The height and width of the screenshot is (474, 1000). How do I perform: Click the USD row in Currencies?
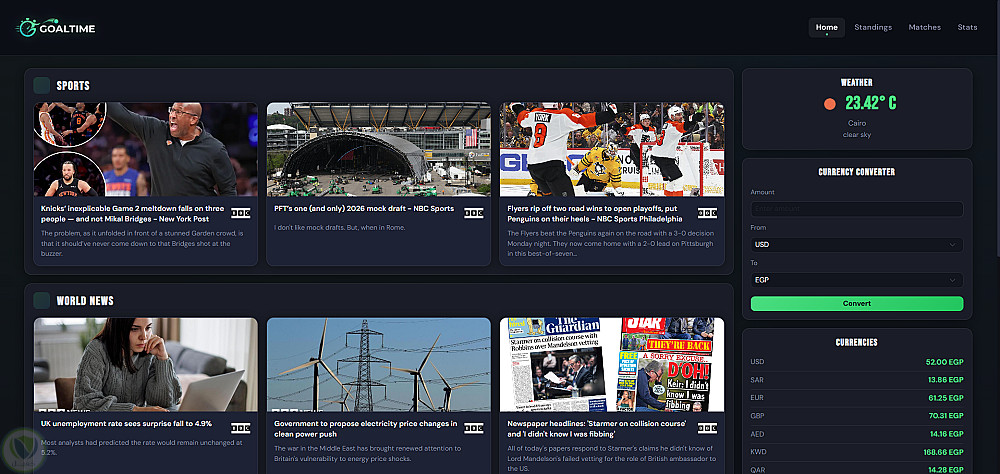pos(857,362)
